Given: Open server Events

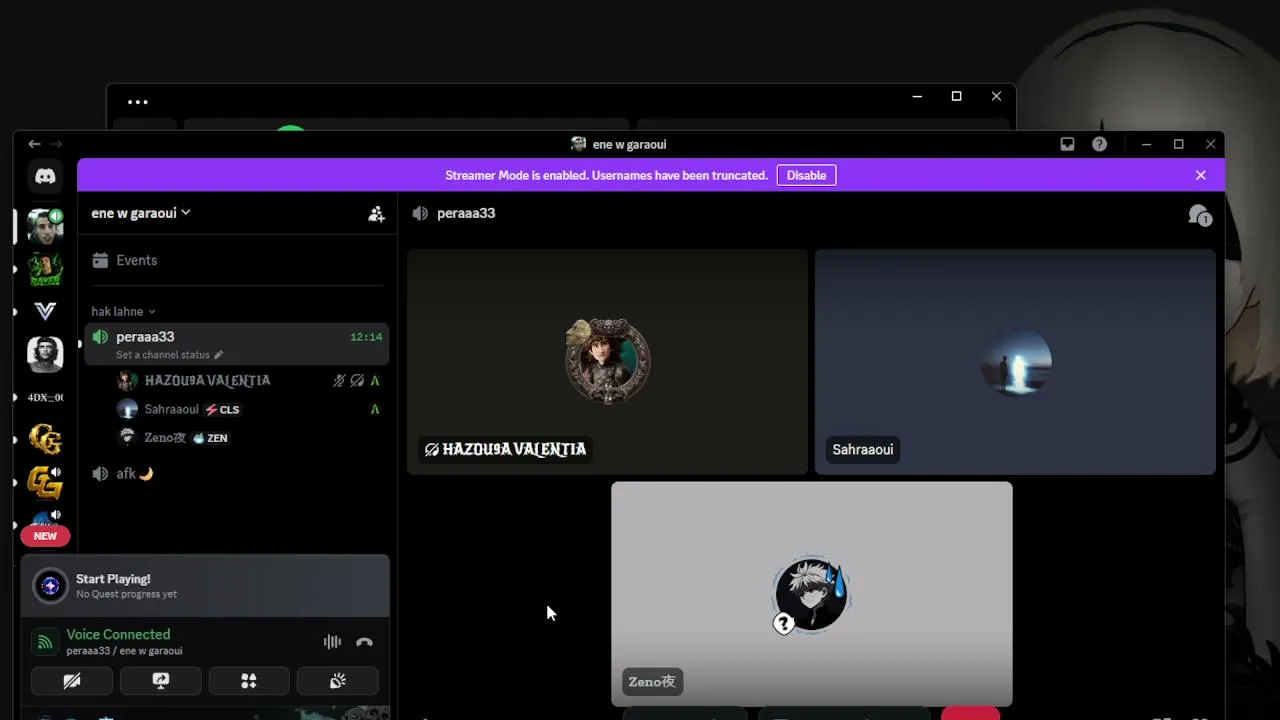Looking at the screenshot, I should tap(236, 260).
